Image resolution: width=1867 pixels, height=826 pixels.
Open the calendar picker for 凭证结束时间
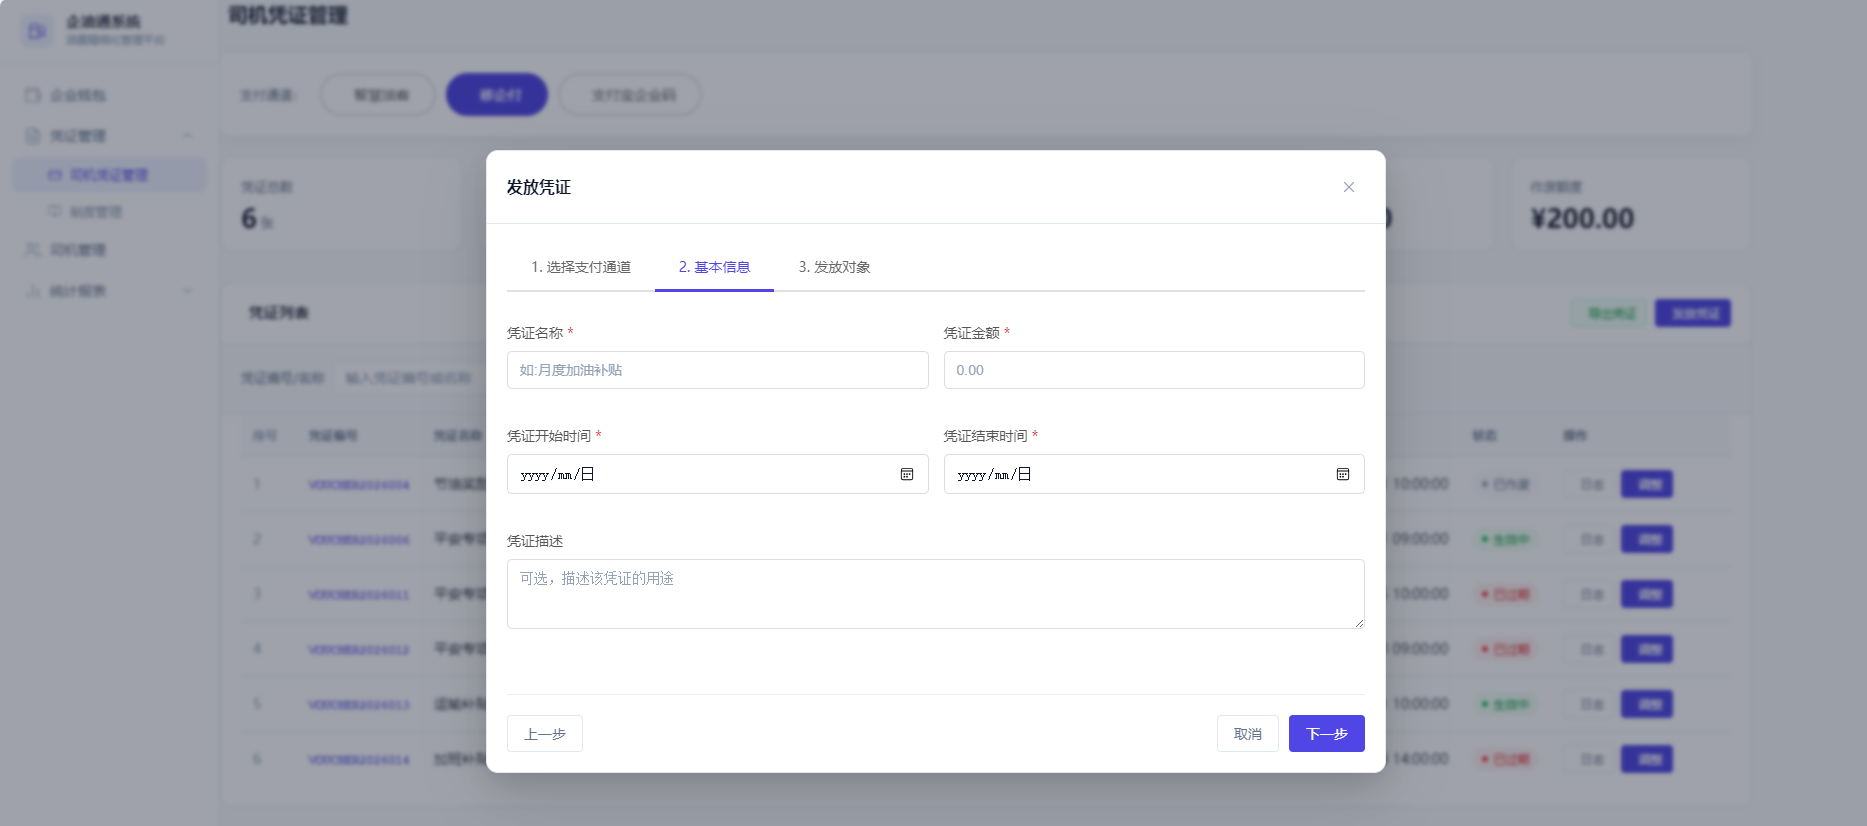coord(1343,474)
